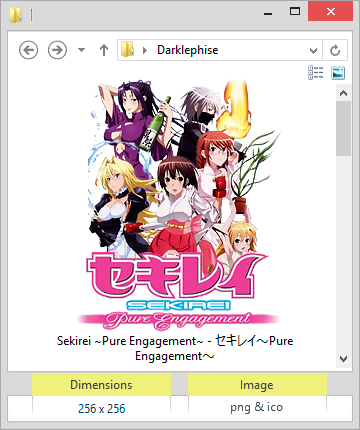Click the Image header

pos(257,385)
